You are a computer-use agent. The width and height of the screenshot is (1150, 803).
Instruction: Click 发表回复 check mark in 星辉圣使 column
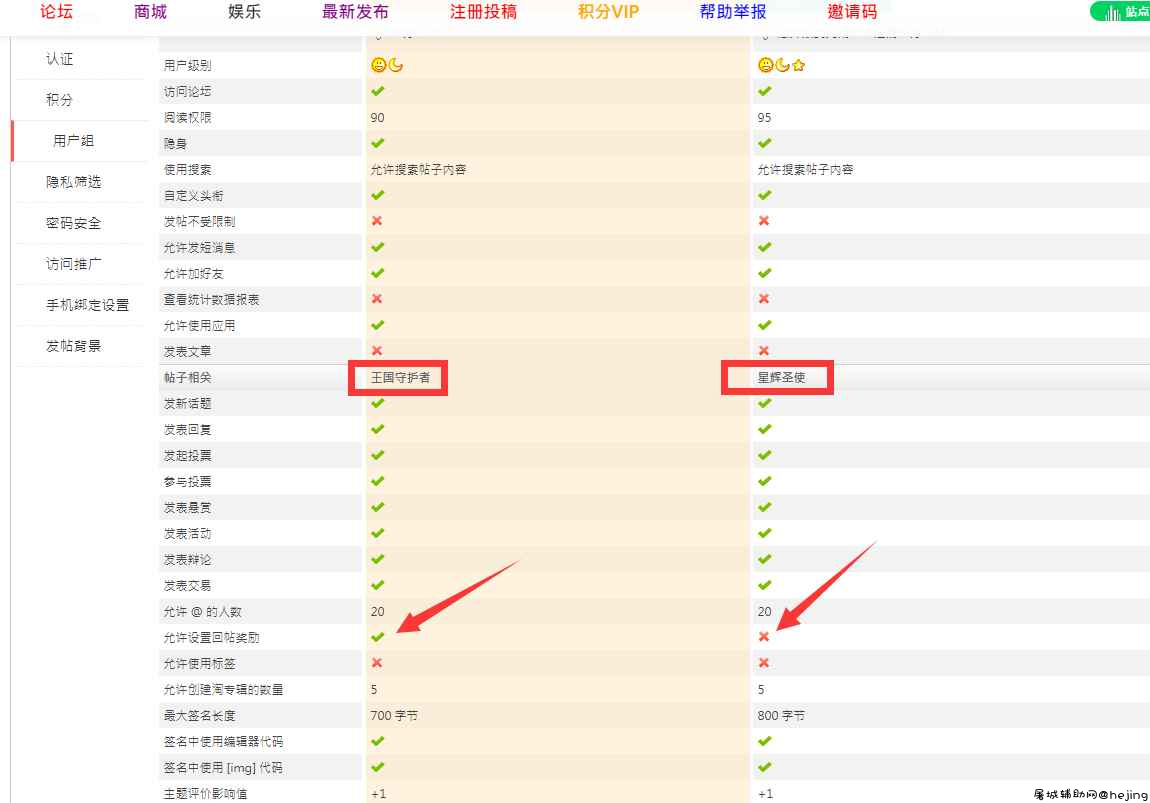765,429
